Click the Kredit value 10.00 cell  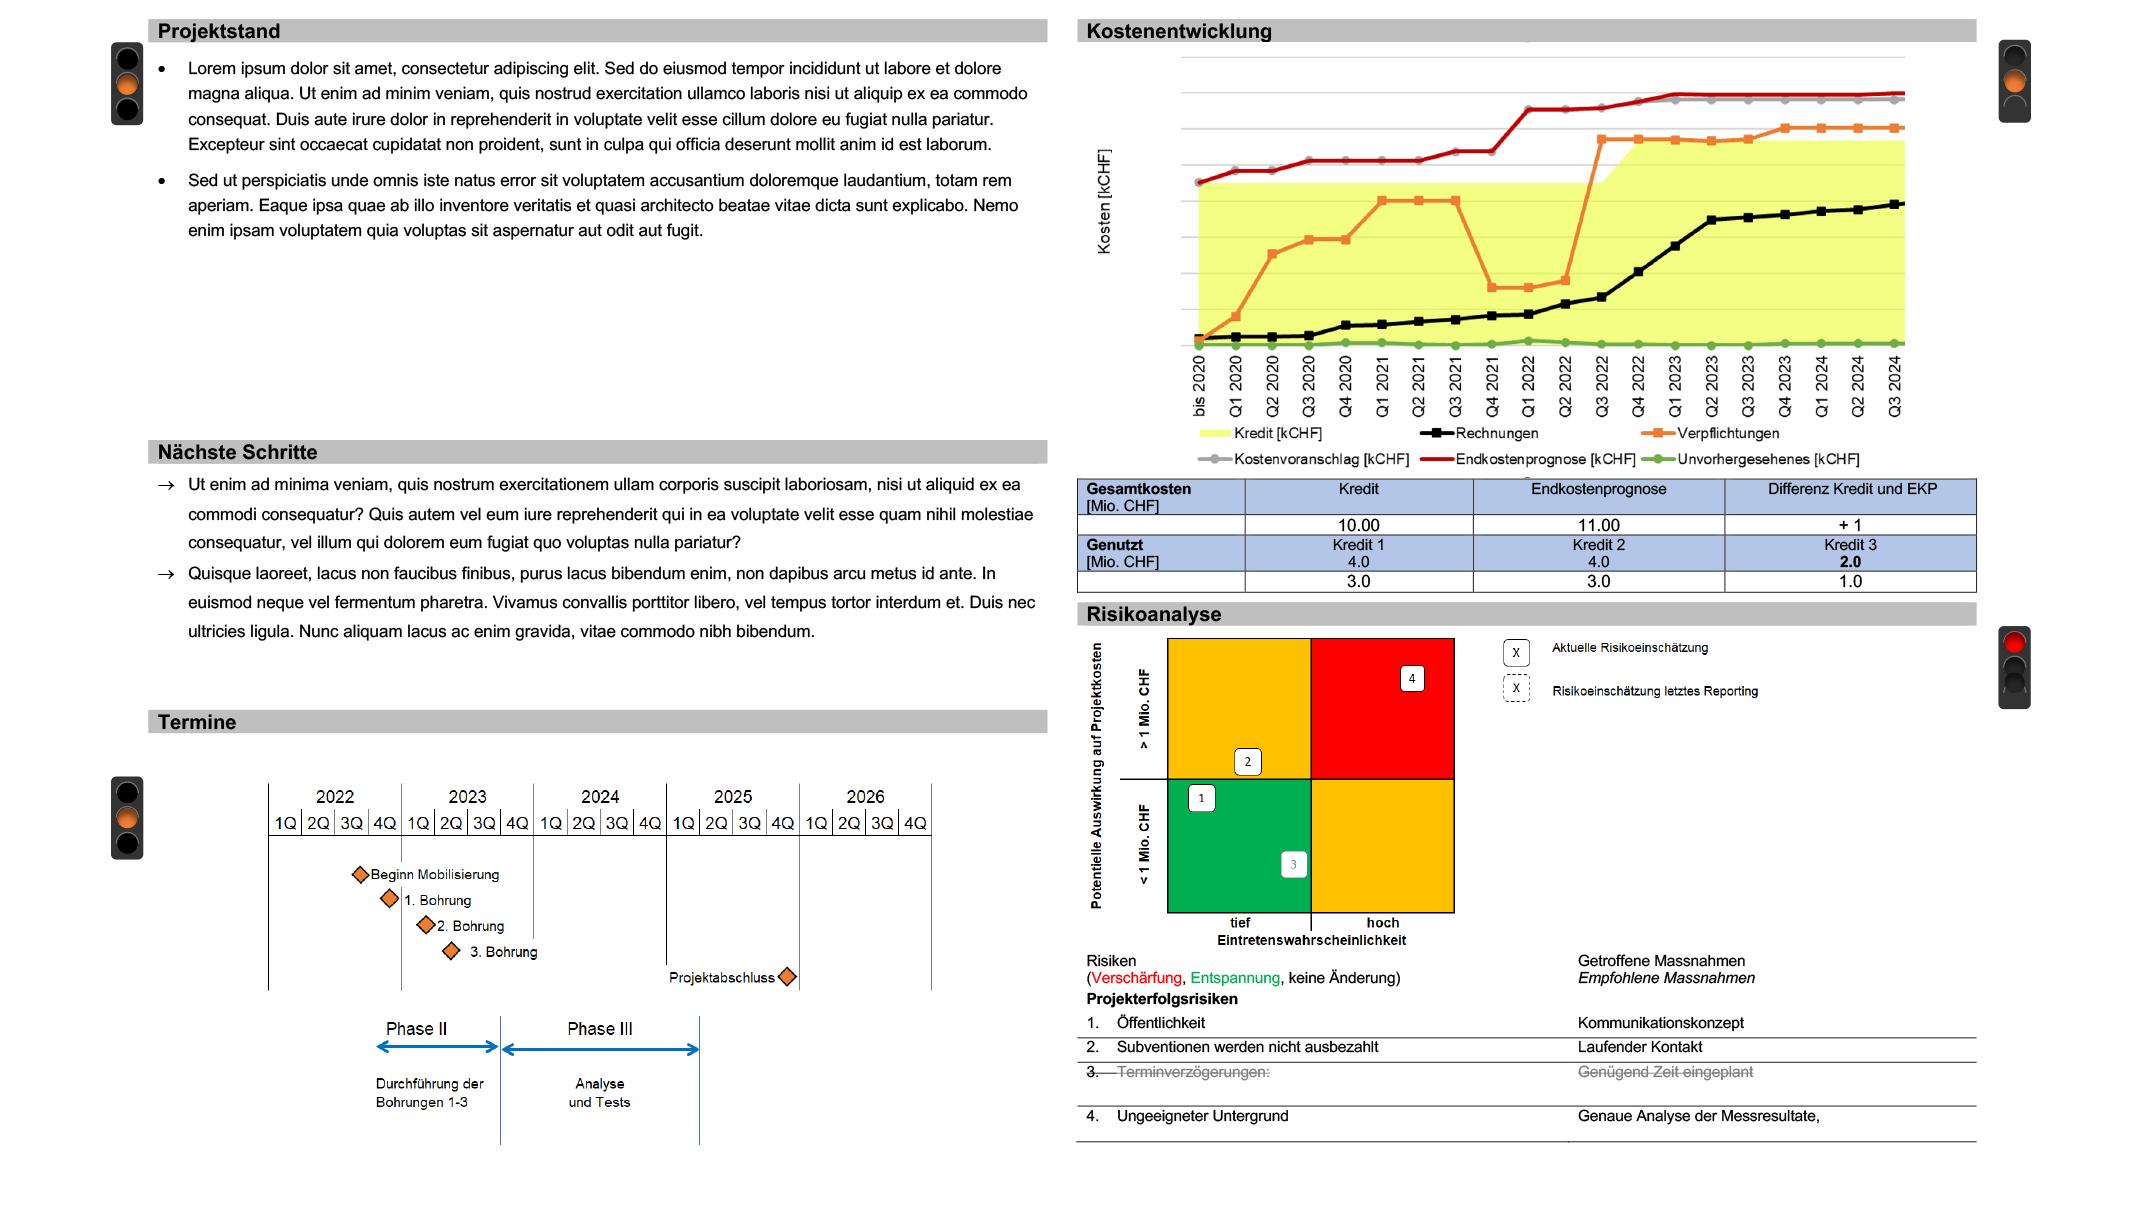[x=1359, y=525]
